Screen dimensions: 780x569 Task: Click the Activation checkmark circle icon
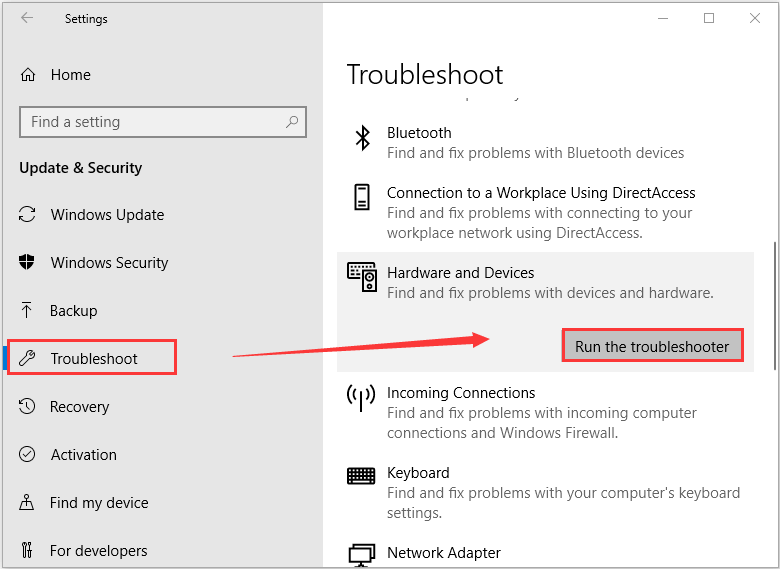(28, 455)
